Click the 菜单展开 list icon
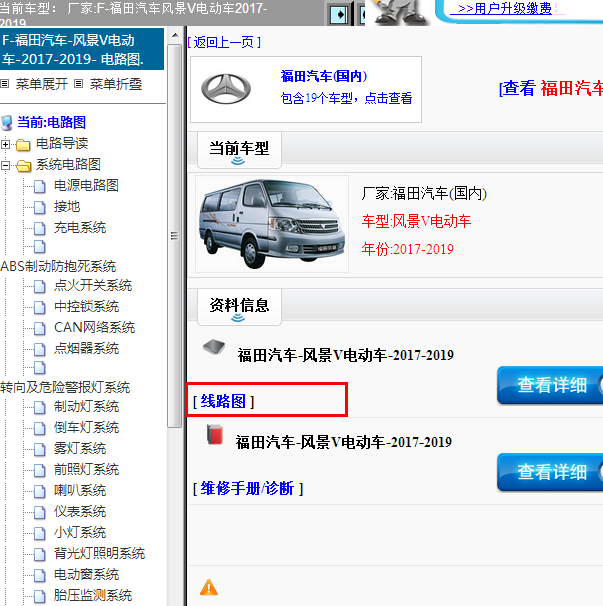Image resolution: width=603 pixels, height=606 pixels. pyautogui.click(x=5, y=83)
